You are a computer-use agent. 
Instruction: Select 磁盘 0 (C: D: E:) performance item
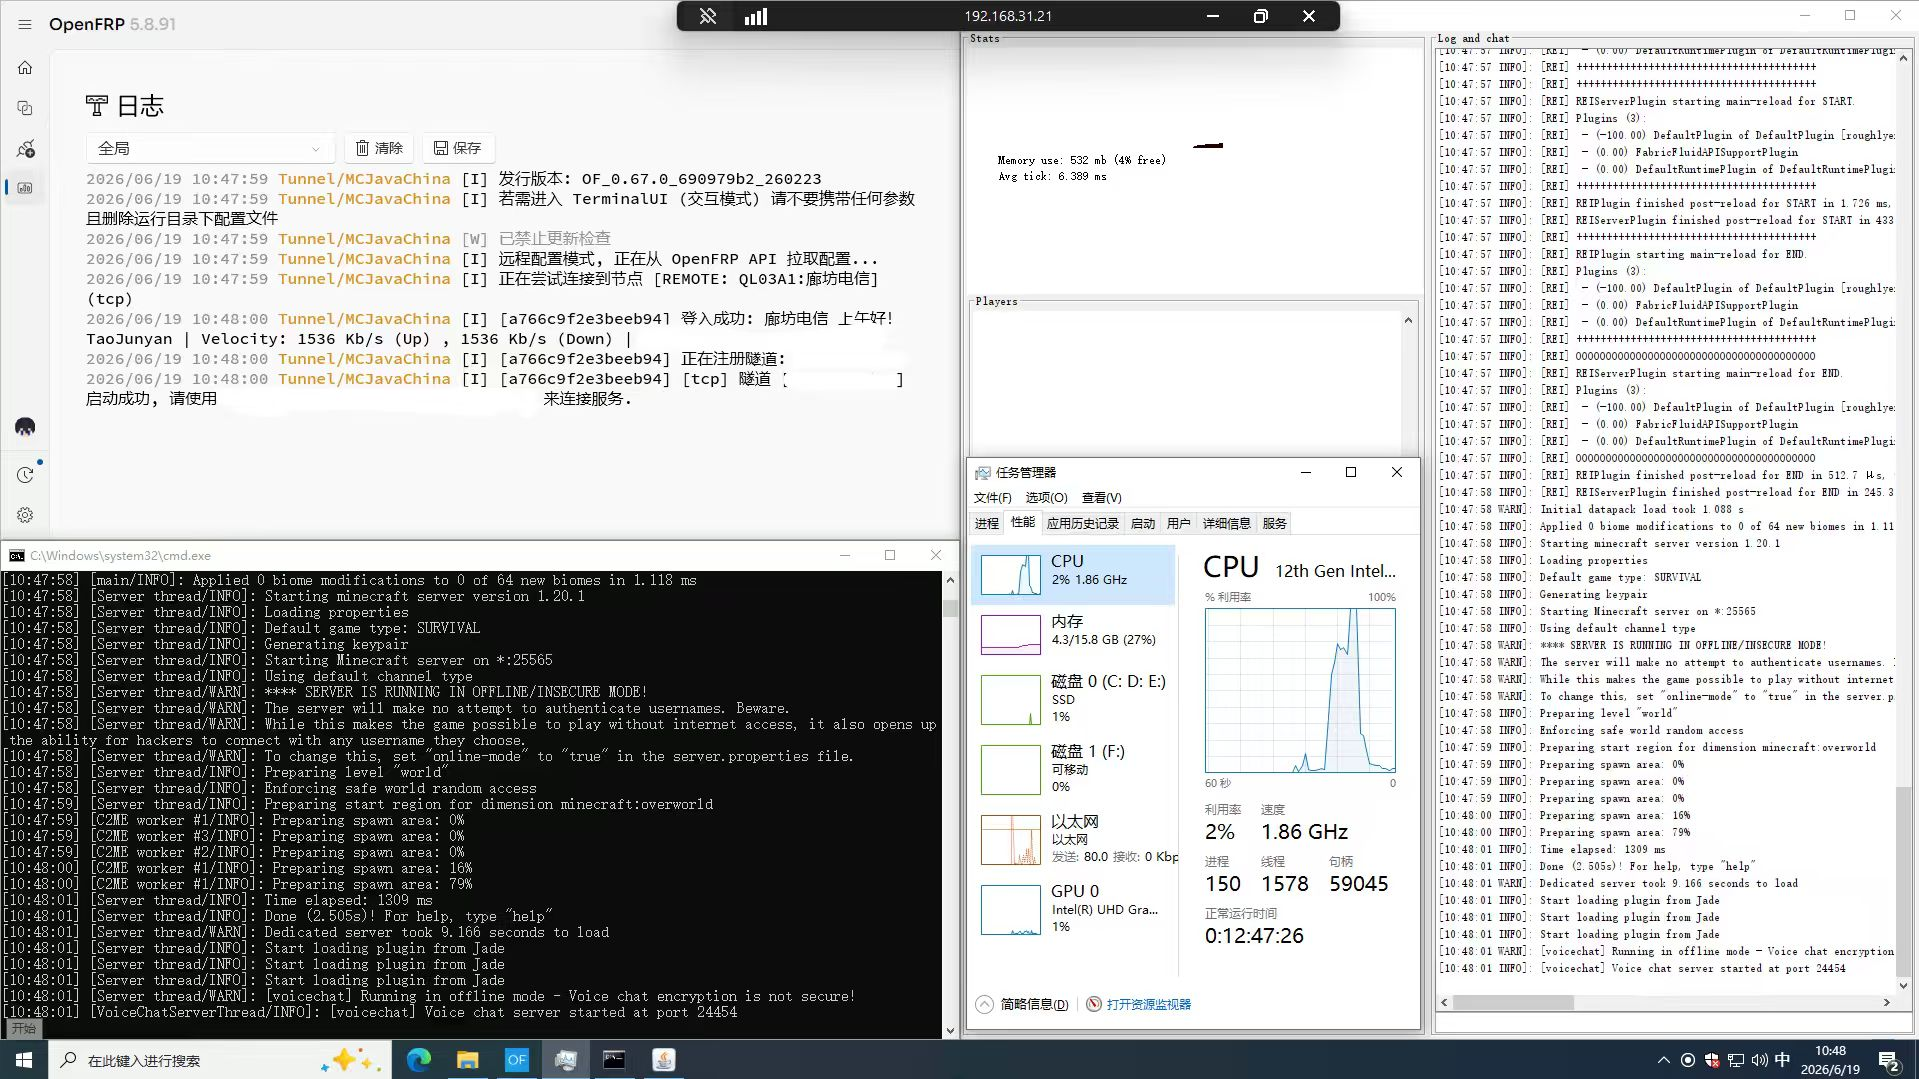1073,698
